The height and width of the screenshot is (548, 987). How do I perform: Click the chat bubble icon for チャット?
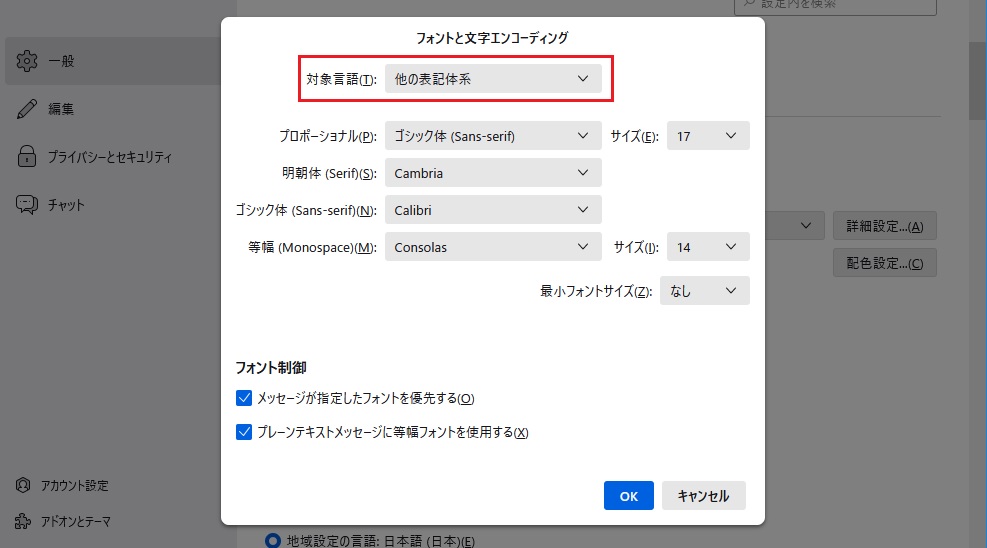tap(27, 205)
